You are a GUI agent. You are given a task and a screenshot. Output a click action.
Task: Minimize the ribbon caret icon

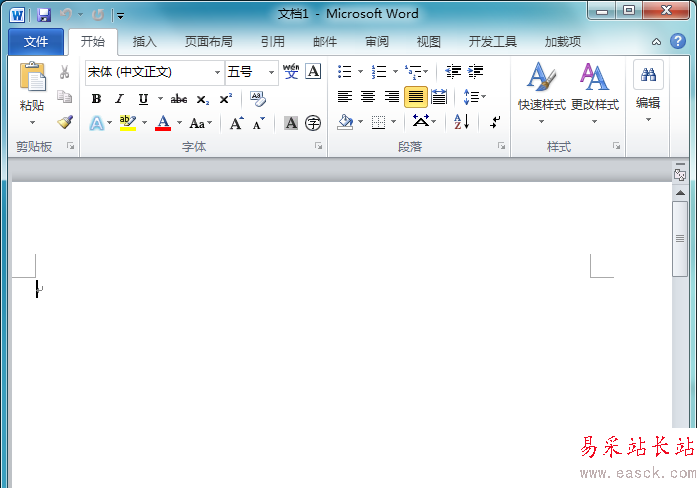tap(656, 42)
